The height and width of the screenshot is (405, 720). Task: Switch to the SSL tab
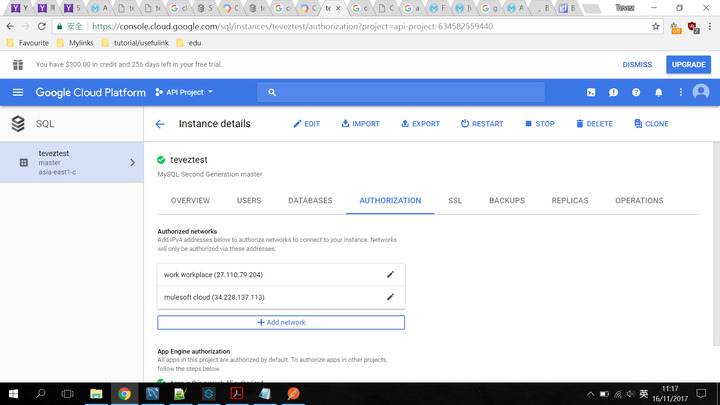(x=455, y=200)
